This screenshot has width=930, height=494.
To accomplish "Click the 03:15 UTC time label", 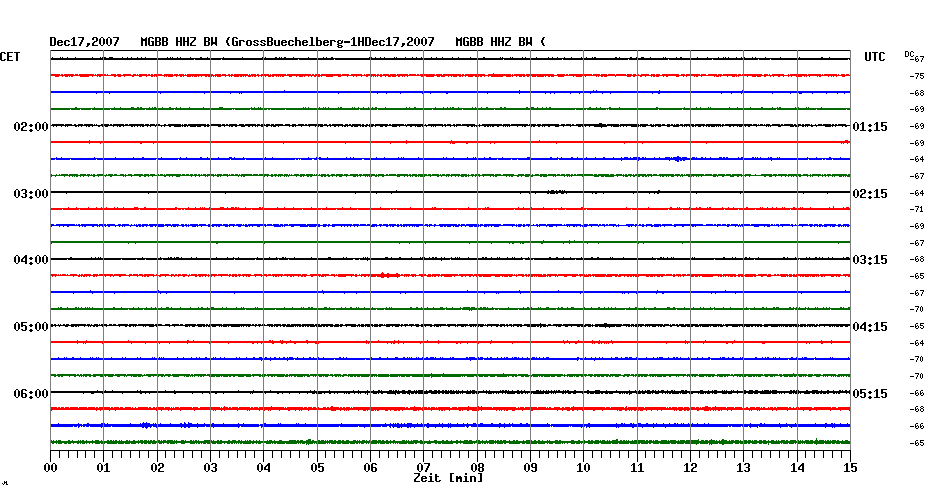I will tap(870, 260).
